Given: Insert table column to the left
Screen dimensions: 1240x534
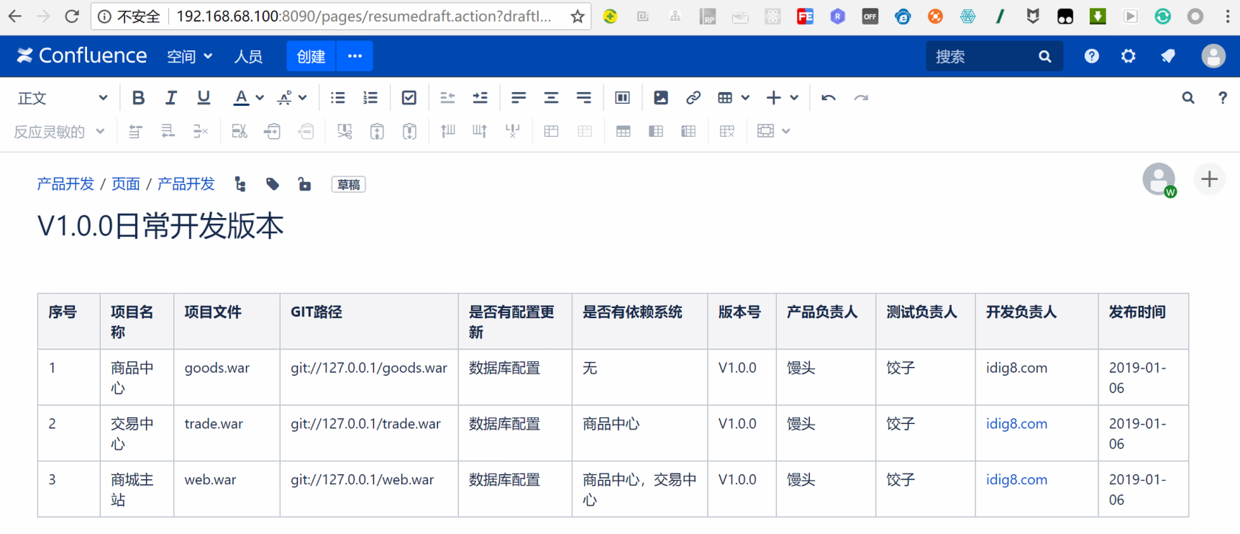Looking at the screenshot, I should click(x=447, y=131).
